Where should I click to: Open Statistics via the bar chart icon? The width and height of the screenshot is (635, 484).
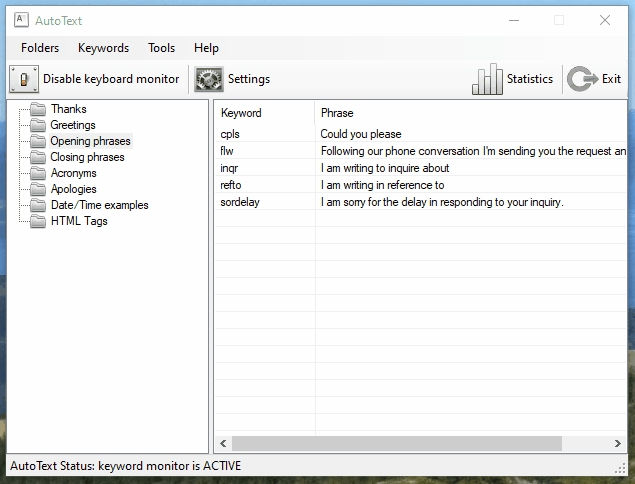coord(487,79)
